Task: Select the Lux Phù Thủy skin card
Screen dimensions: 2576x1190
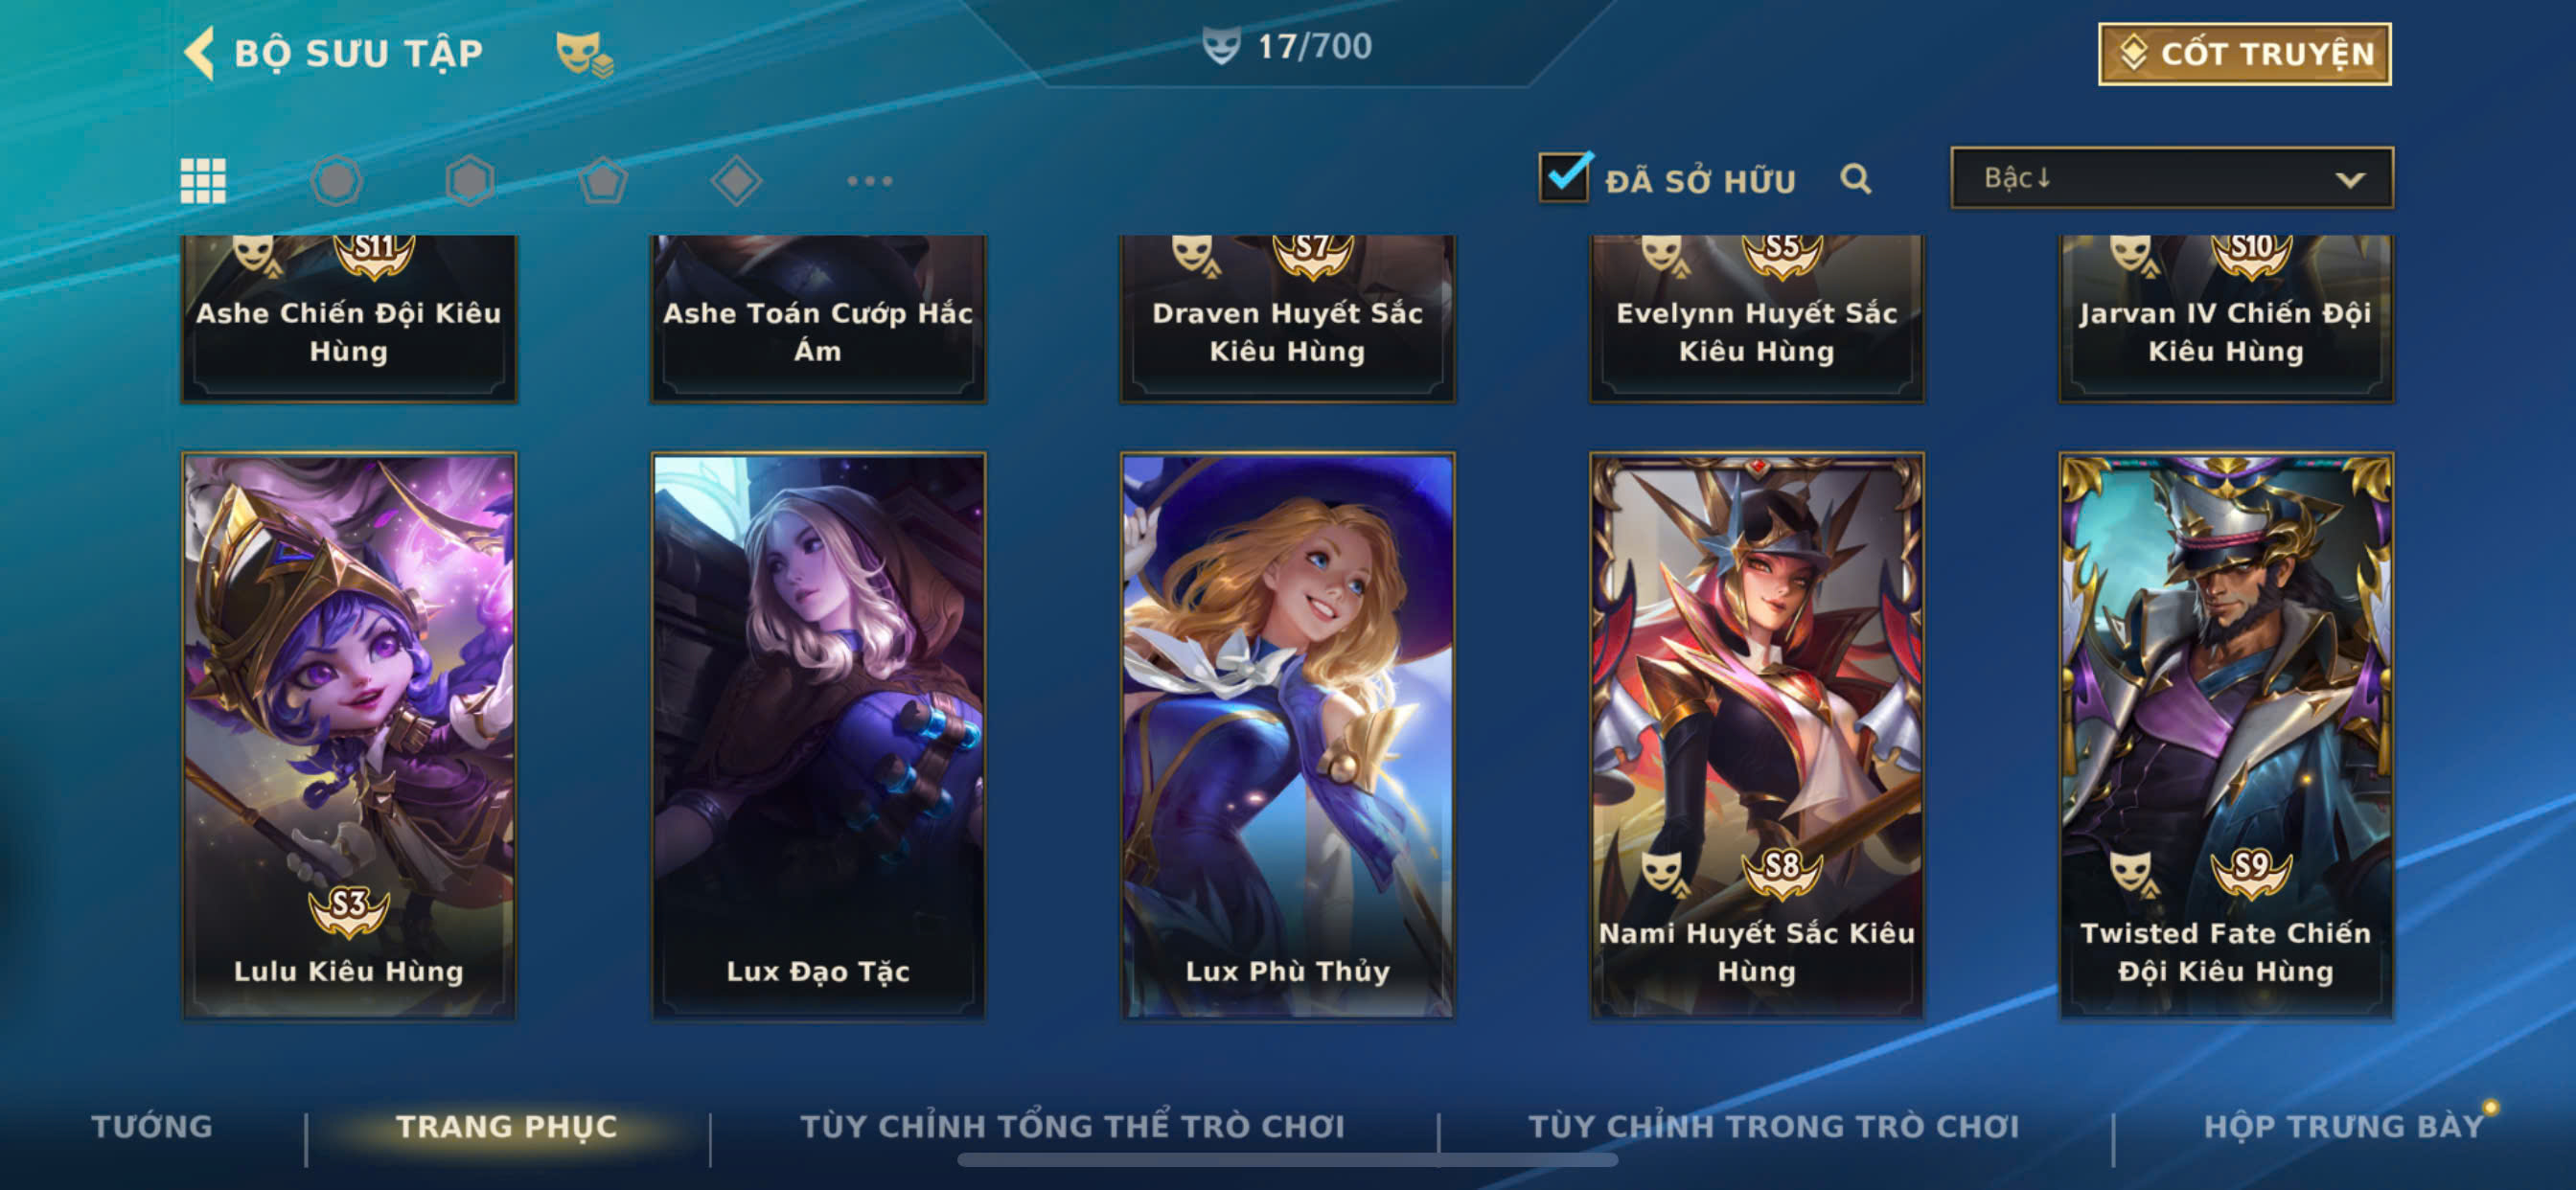Action: tap(1287, 736)
